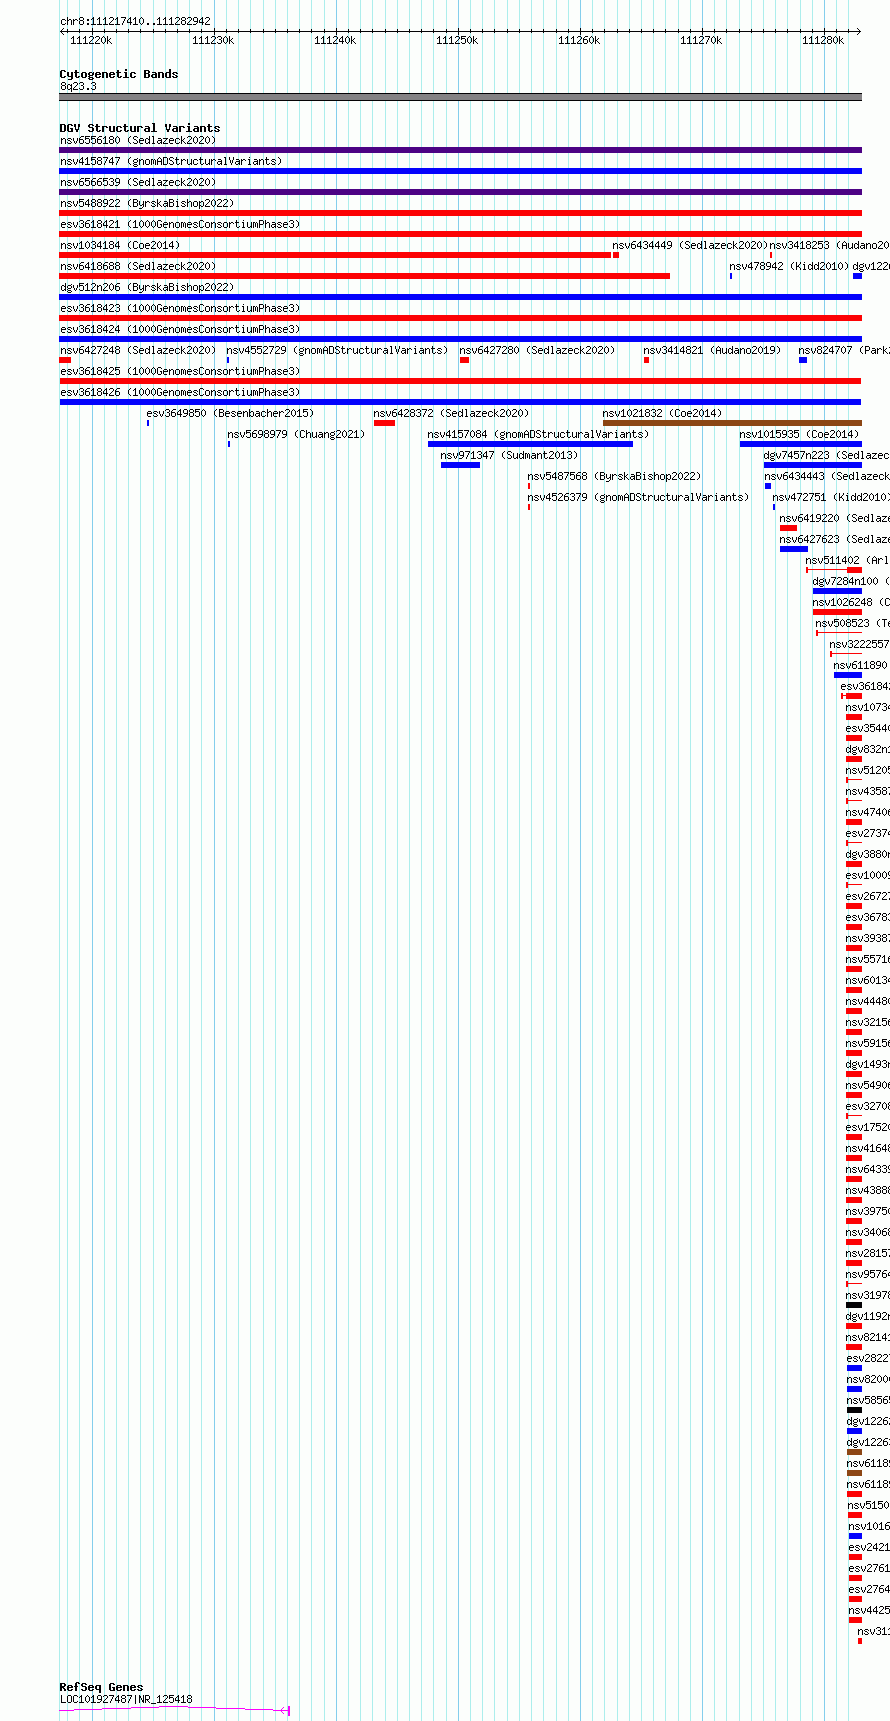Viewport: 890px width, 1721px height.
Task: Click the 111270k ruler tick label
Action: (x=701, y=40)
